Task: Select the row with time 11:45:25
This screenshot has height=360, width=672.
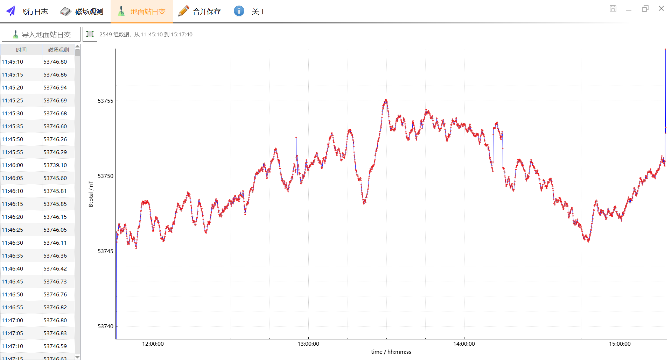Action: [x=37, y=101]
